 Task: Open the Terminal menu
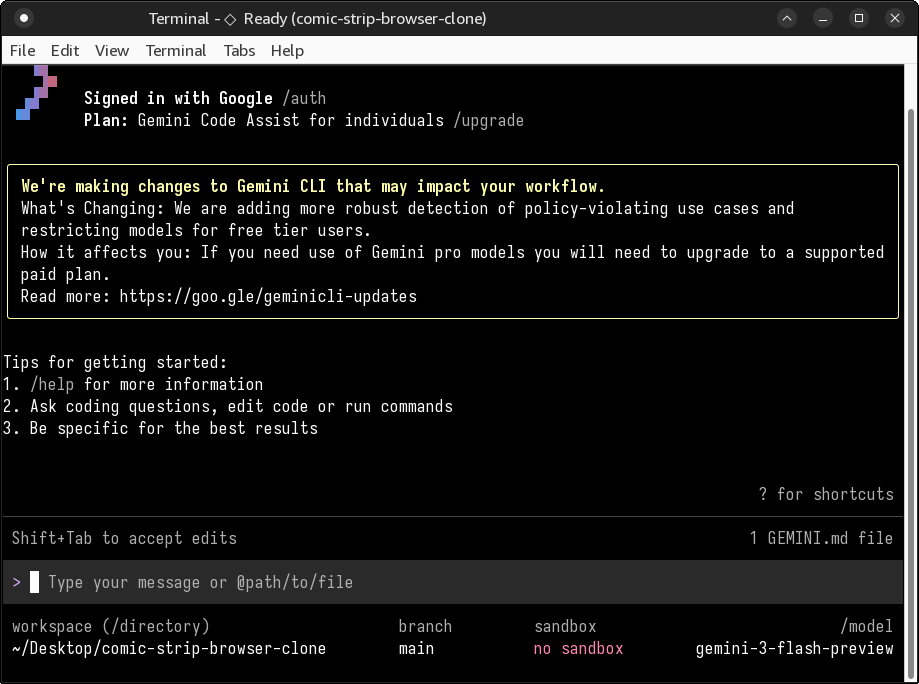[x=176, y=50]
